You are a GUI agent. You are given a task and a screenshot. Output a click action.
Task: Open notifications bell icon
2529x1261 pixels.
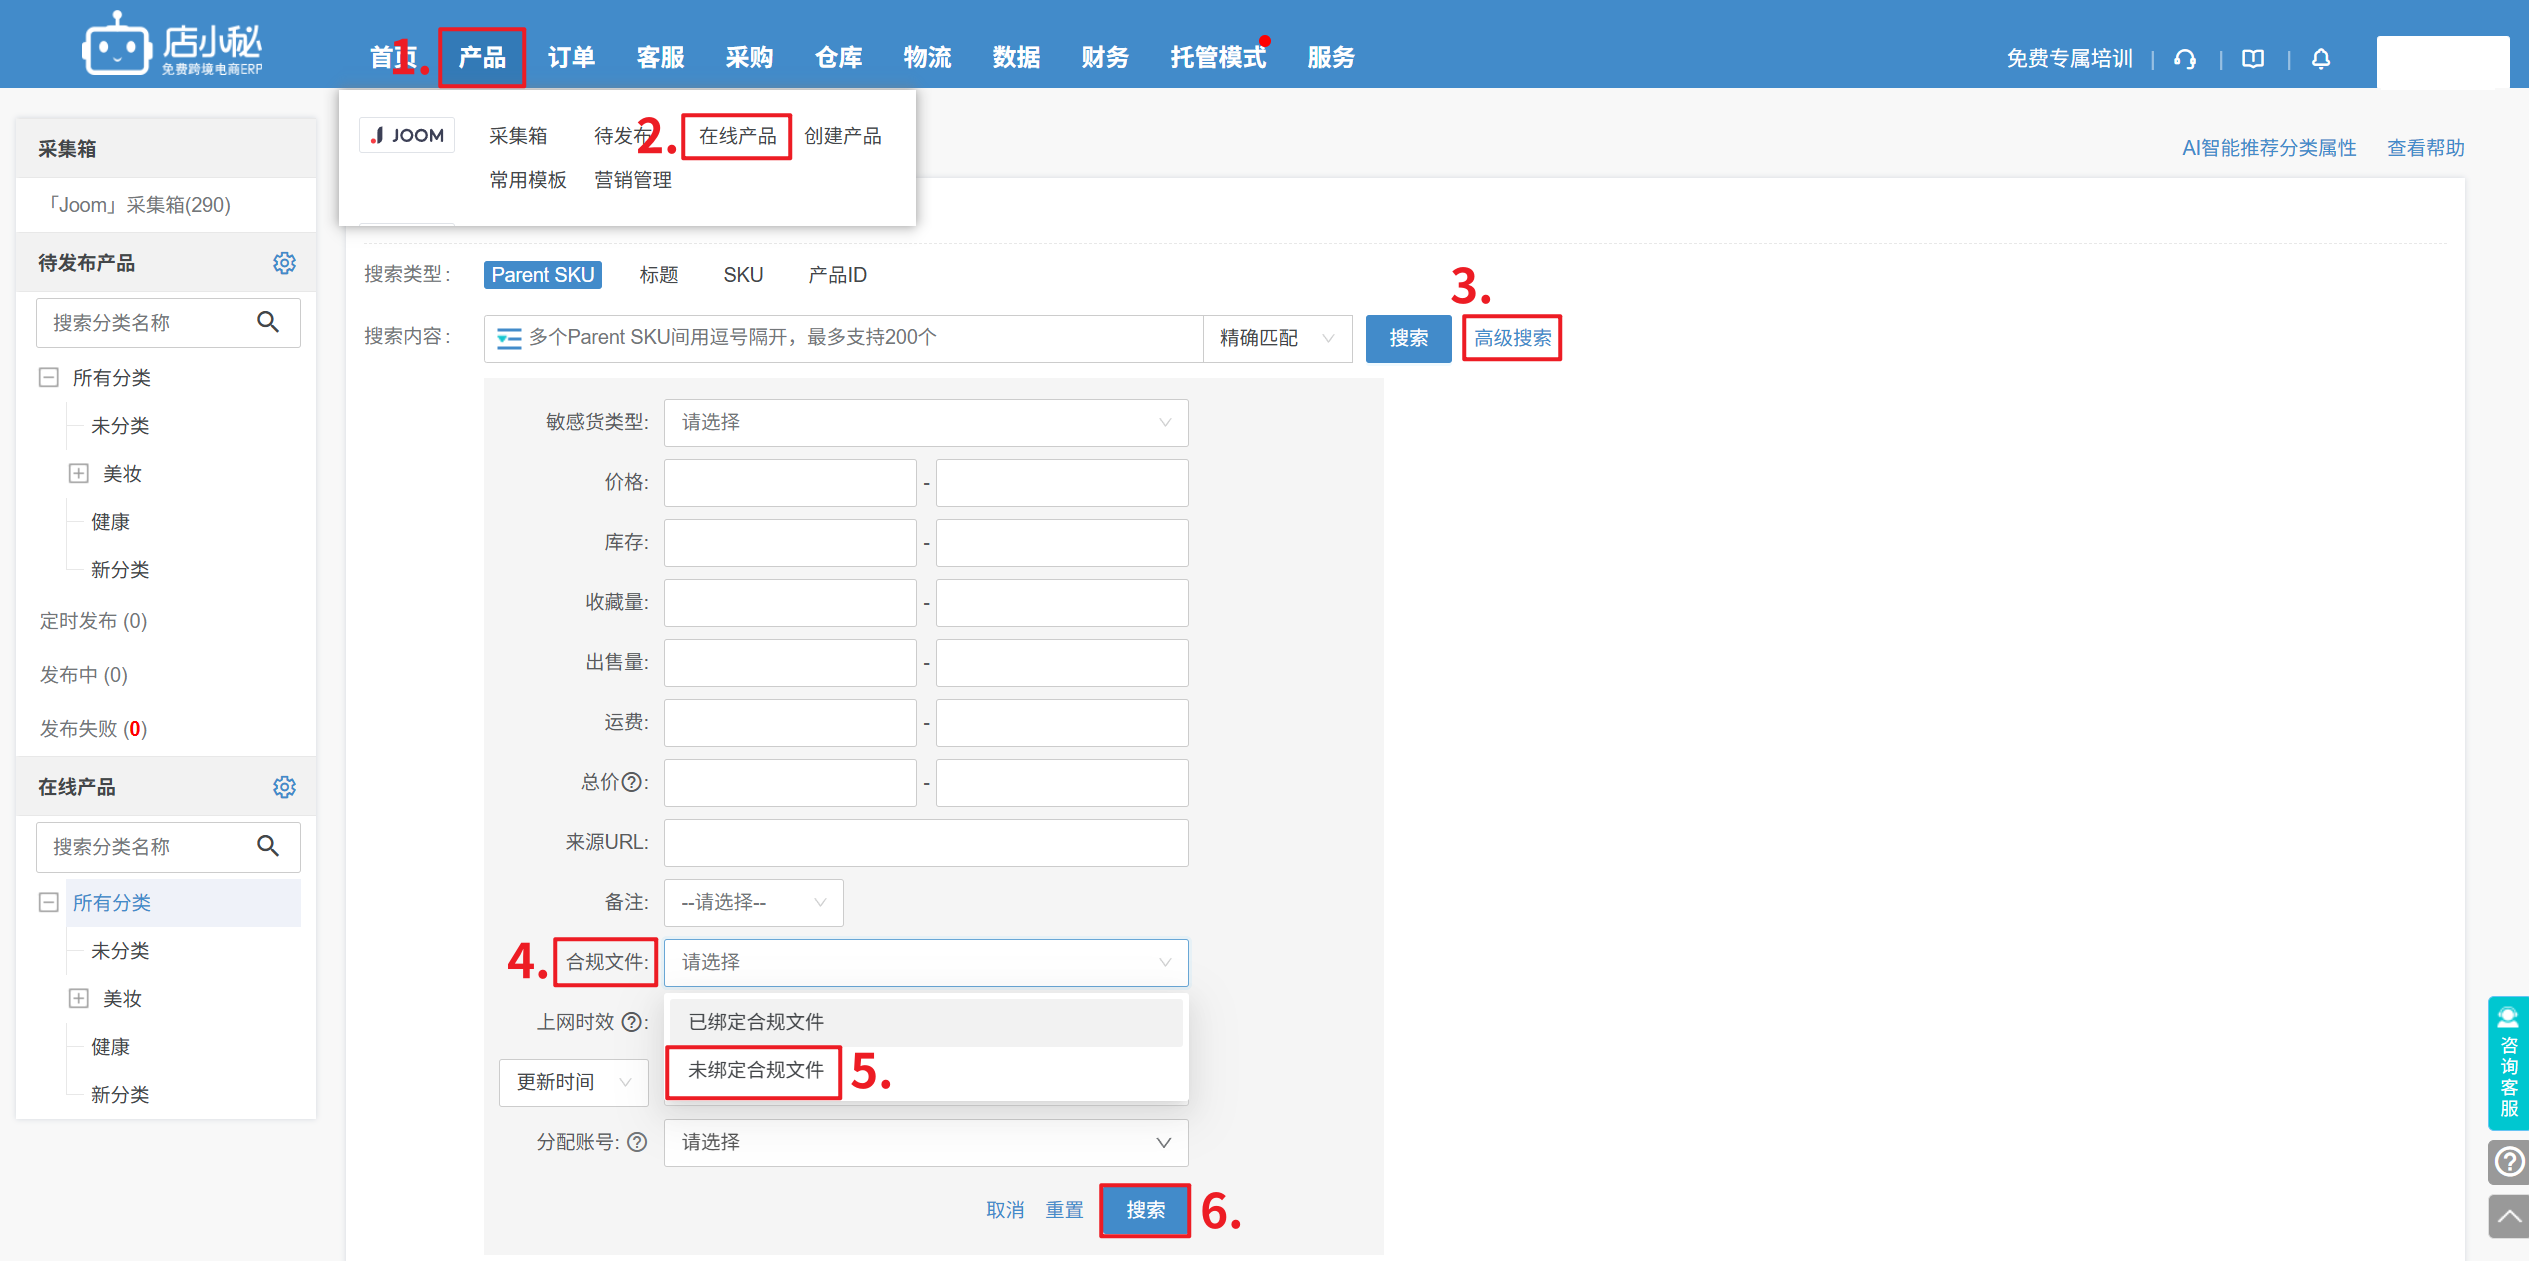point(2321,59)
